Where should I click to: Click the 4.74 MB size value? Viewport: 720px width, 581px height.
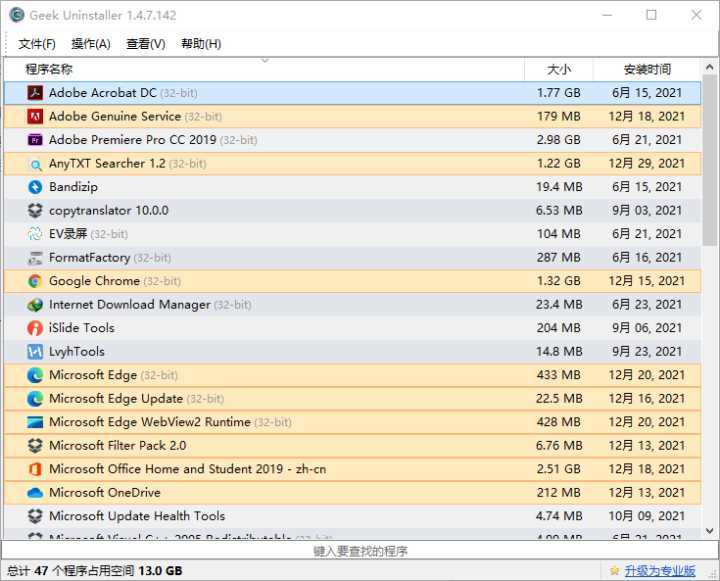(x=559, y=516)
